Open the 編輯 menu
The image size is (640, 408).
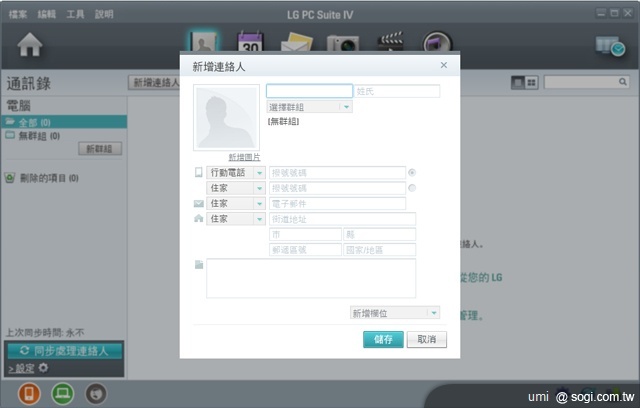(46, 14)
